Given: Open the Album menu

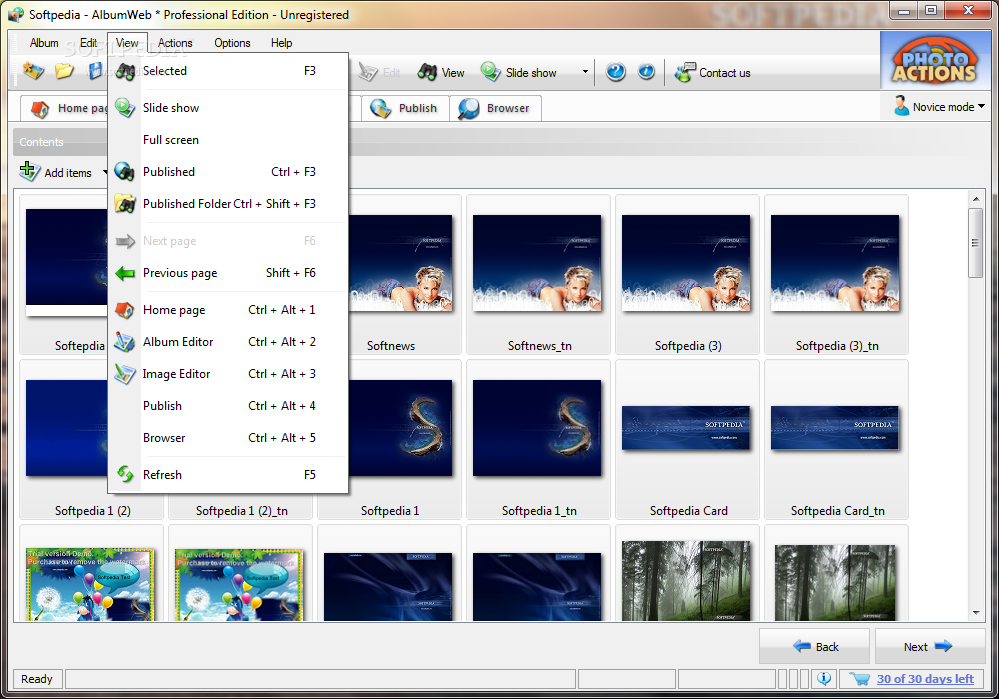Looking at the screenshot, I should [44, 43].
